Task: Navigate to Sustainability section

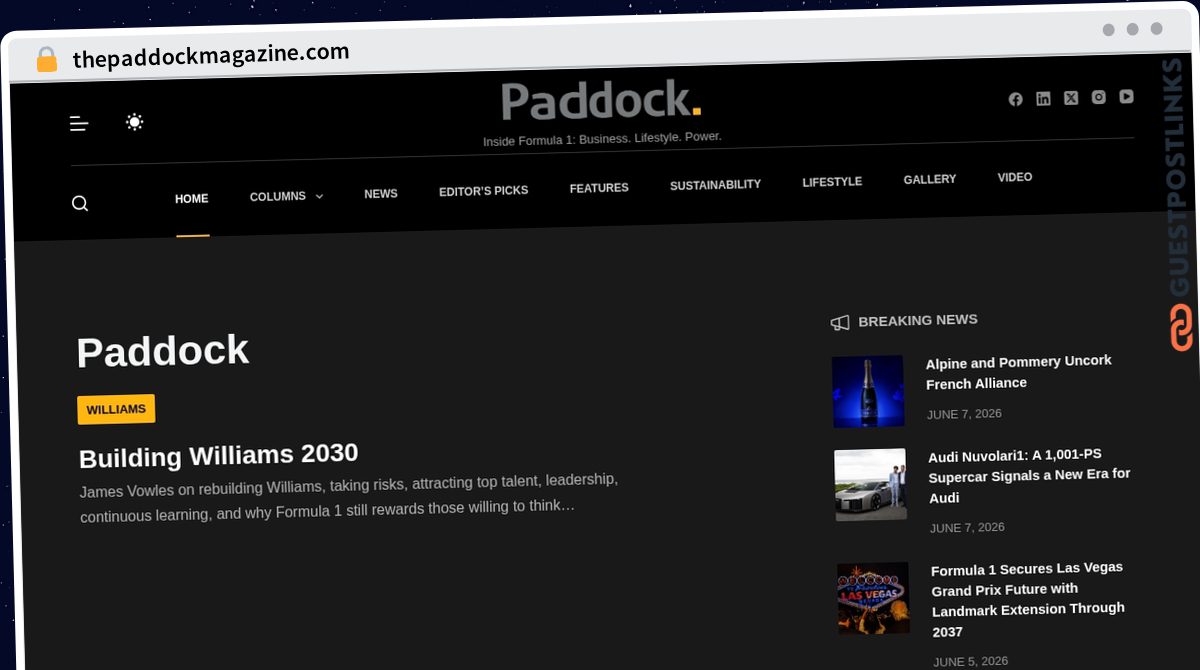Action: (715, 185)
